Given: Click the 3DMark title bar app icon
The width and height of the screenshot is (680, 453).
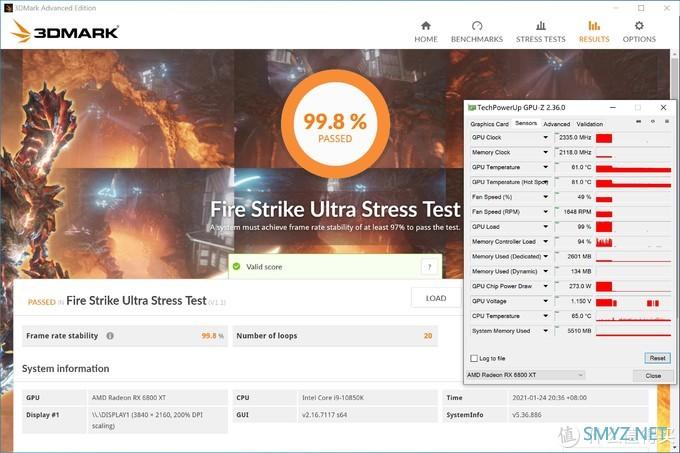Looking at the screenshot, I should [x=8, y=8].
